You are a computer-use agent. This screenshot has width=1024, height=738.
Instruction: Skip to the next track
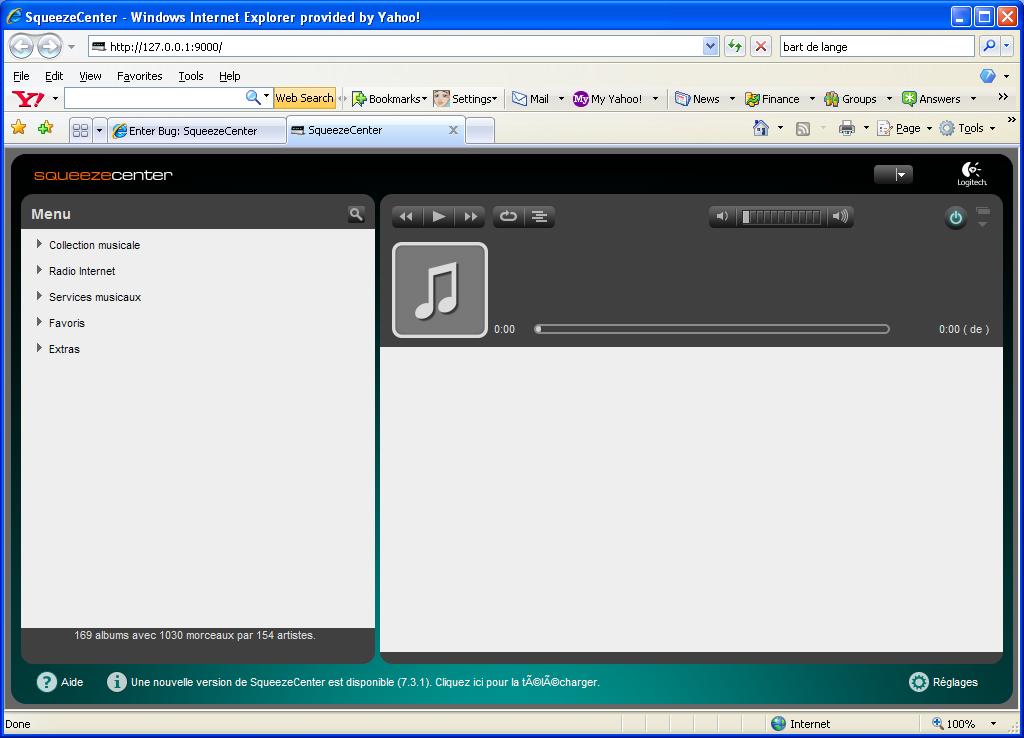[470, 217]
